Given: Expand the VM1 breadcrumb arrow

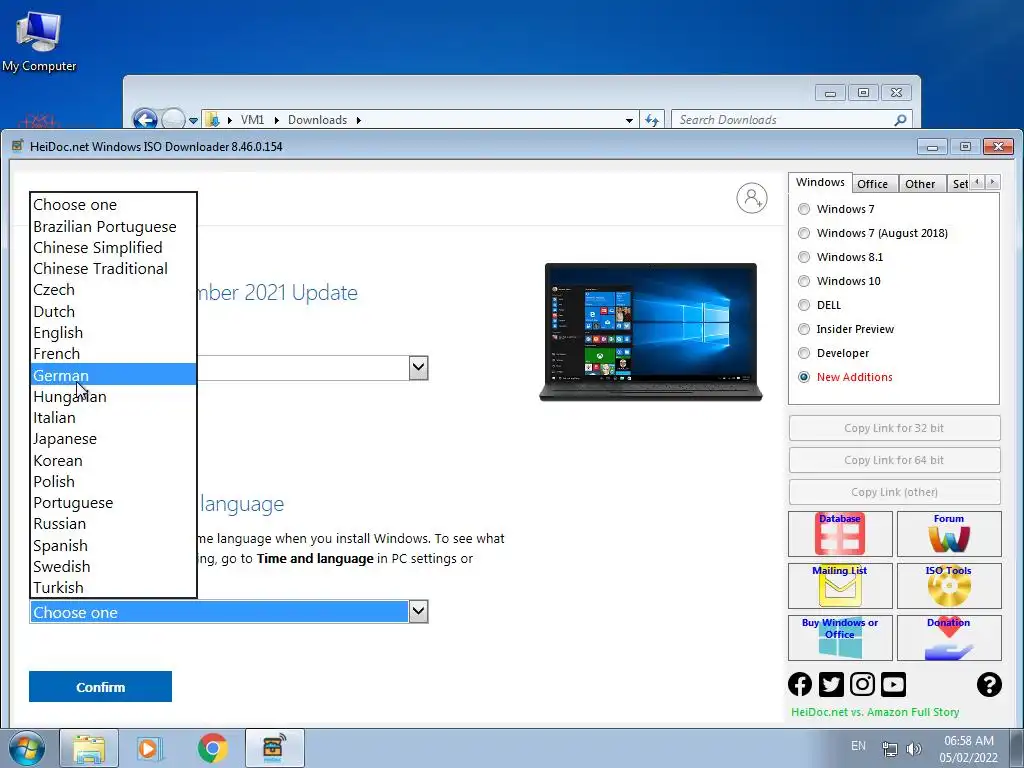Looking at the screenshot, I should (x=277, y=120).
